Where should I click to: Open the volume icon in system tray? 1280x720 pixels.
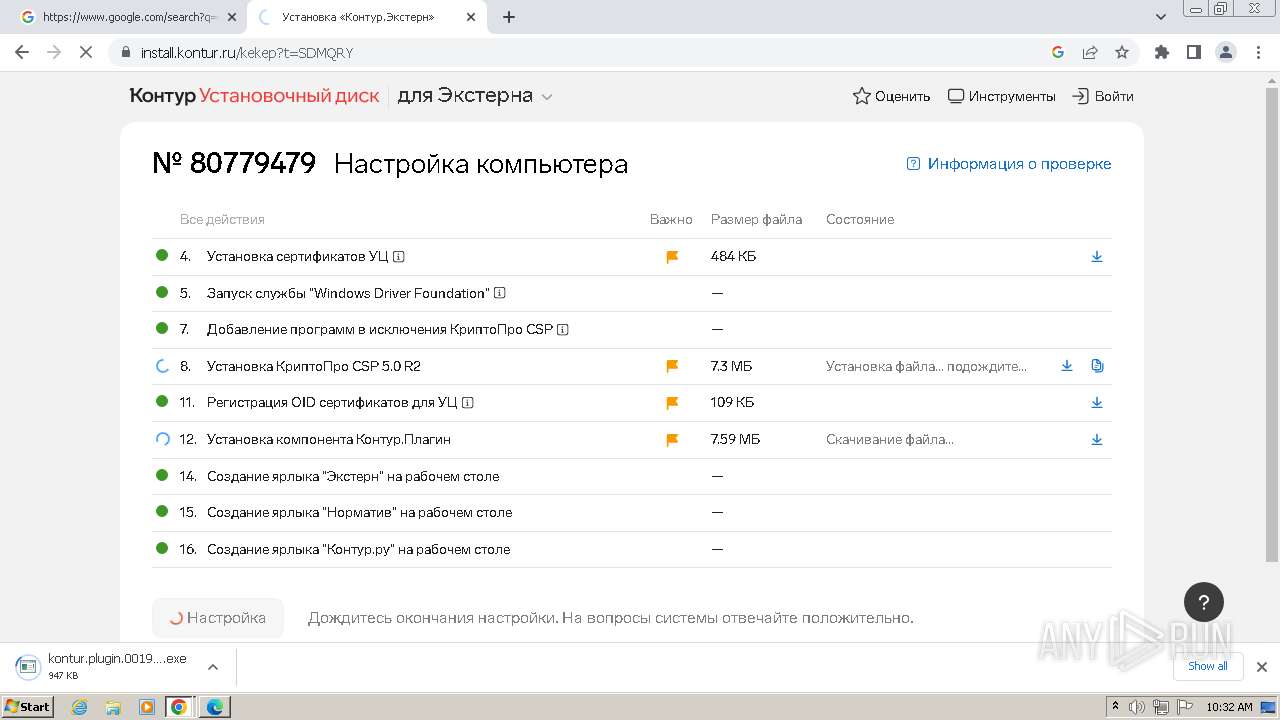pos(1139,707)
